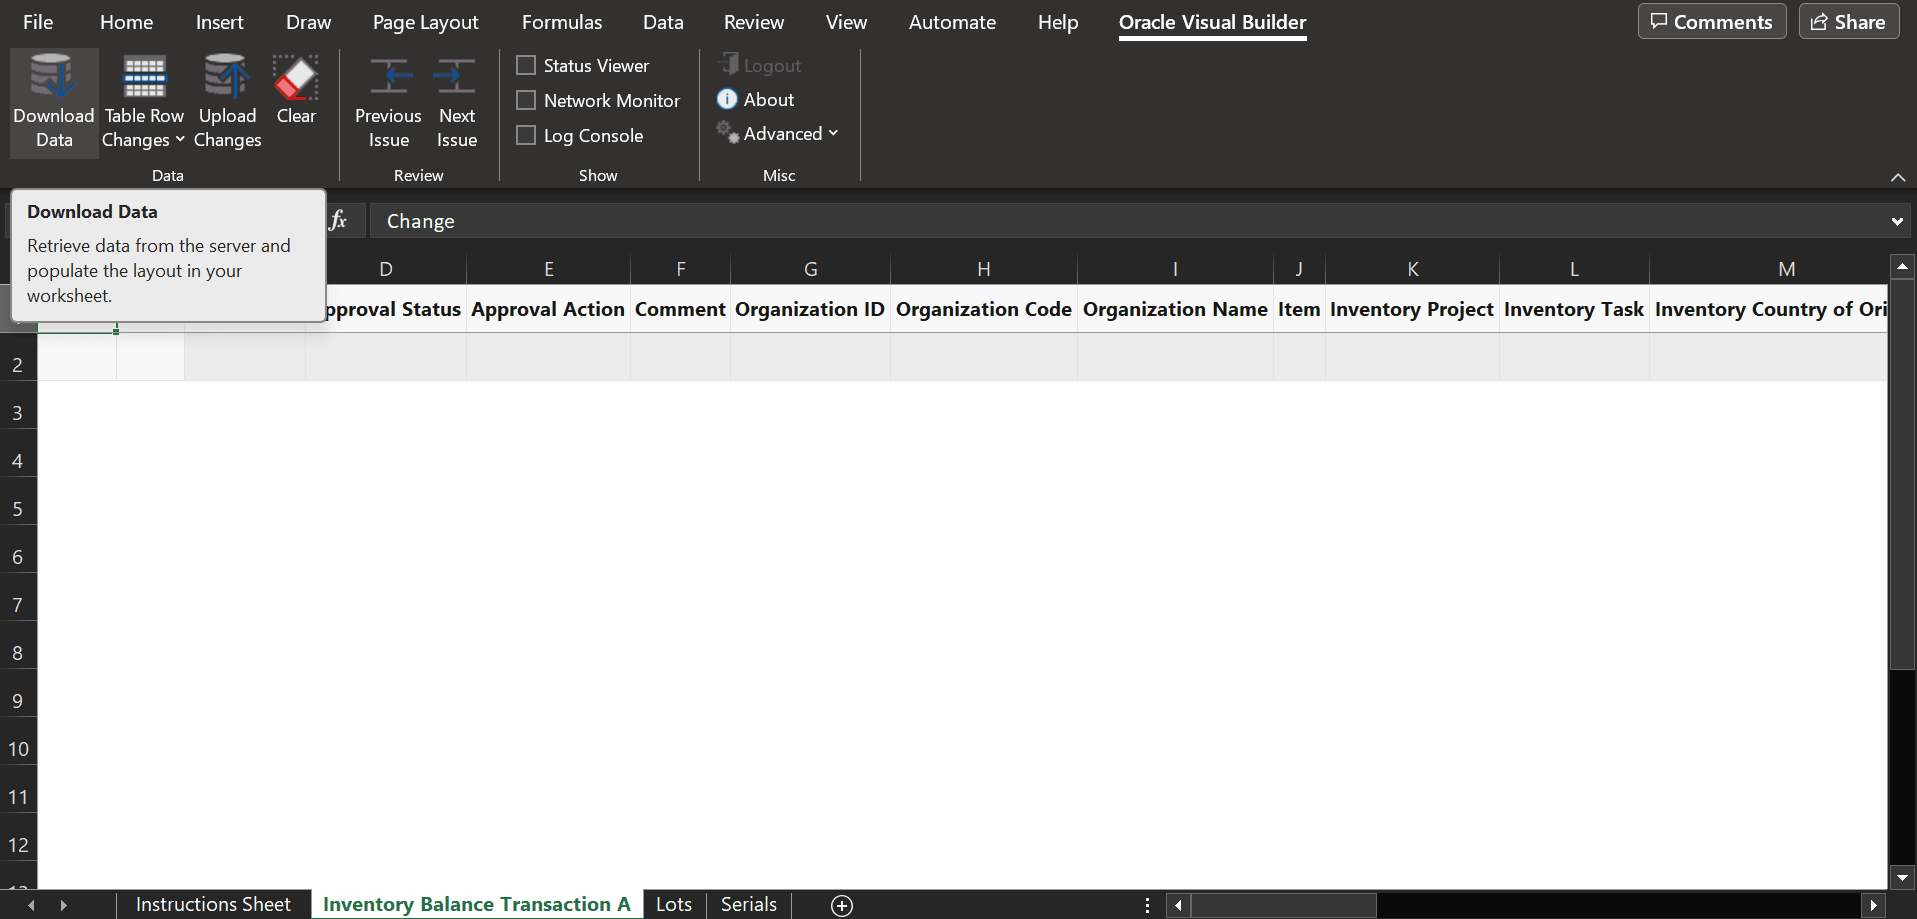Click the Share button
Screen dimensions: 1917x919
coord(1849,22)
